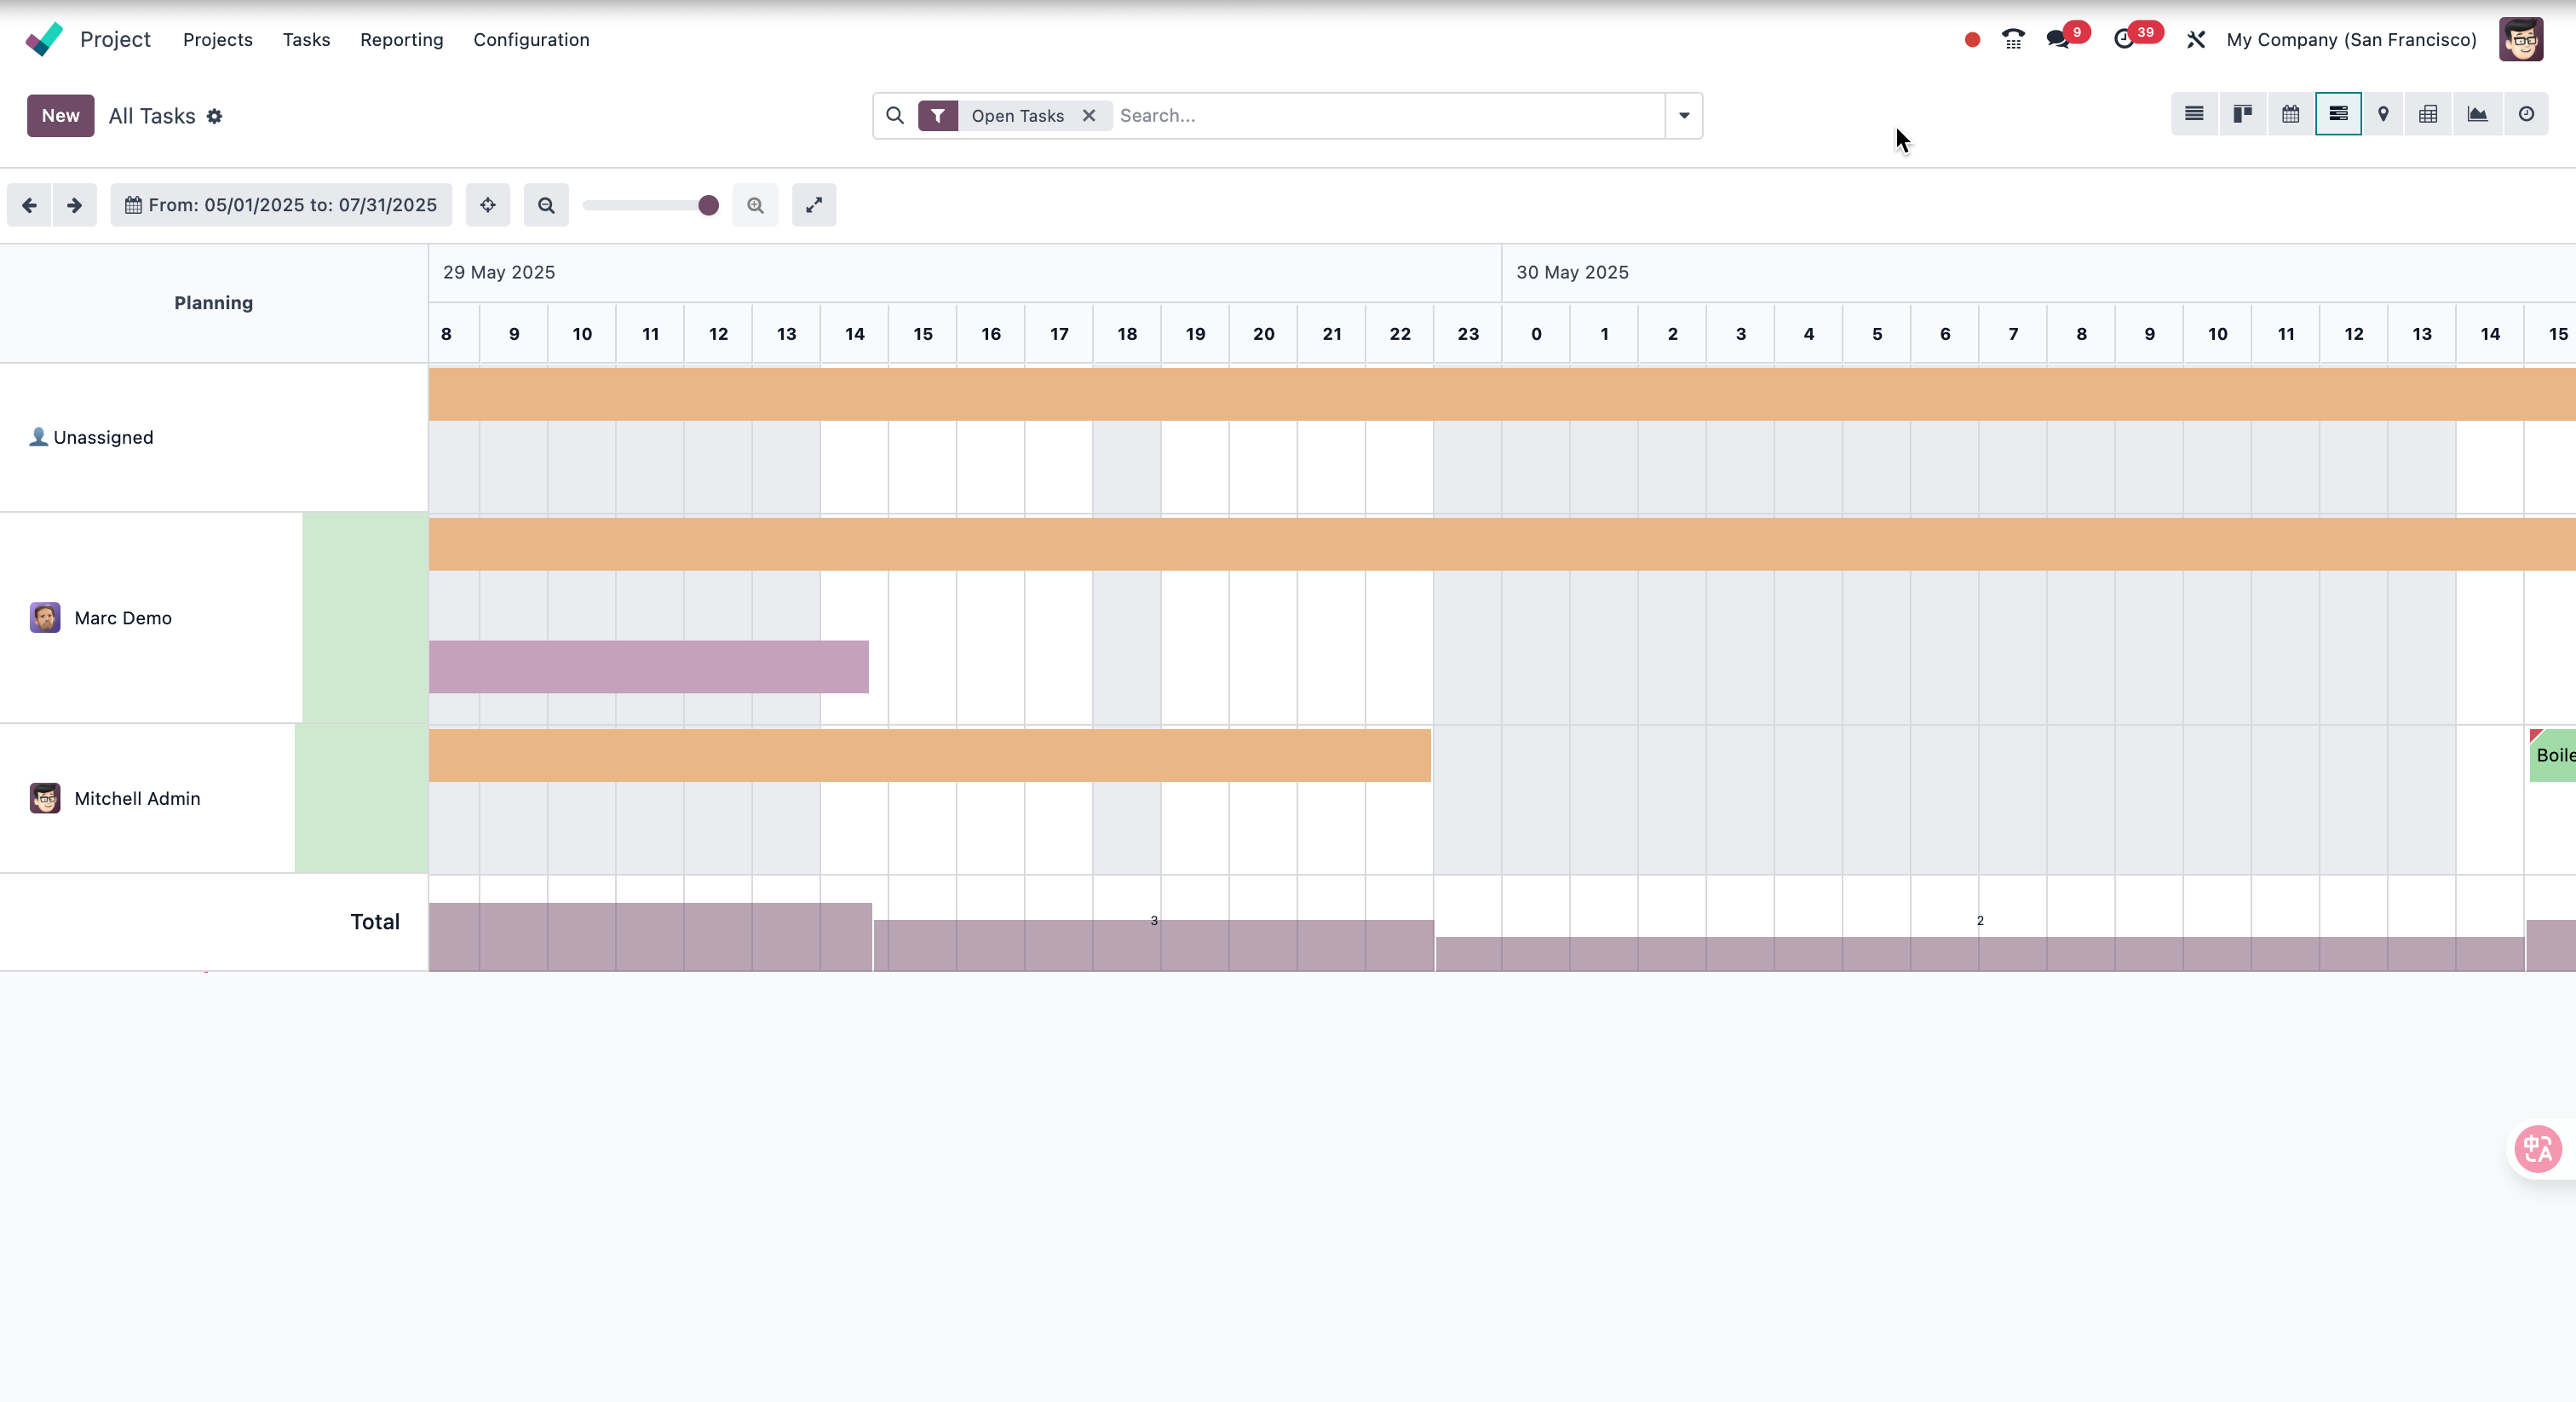
Task: Open the graph view
Action: (x=2477, y=114)
